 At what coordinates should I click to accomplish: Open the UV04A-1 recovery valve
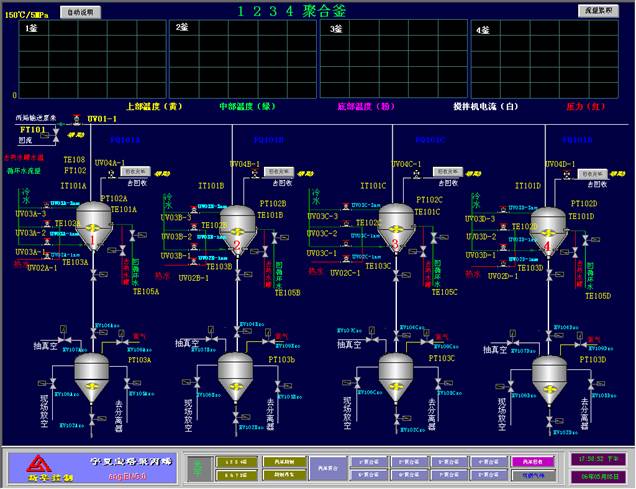tap(111, 174)
